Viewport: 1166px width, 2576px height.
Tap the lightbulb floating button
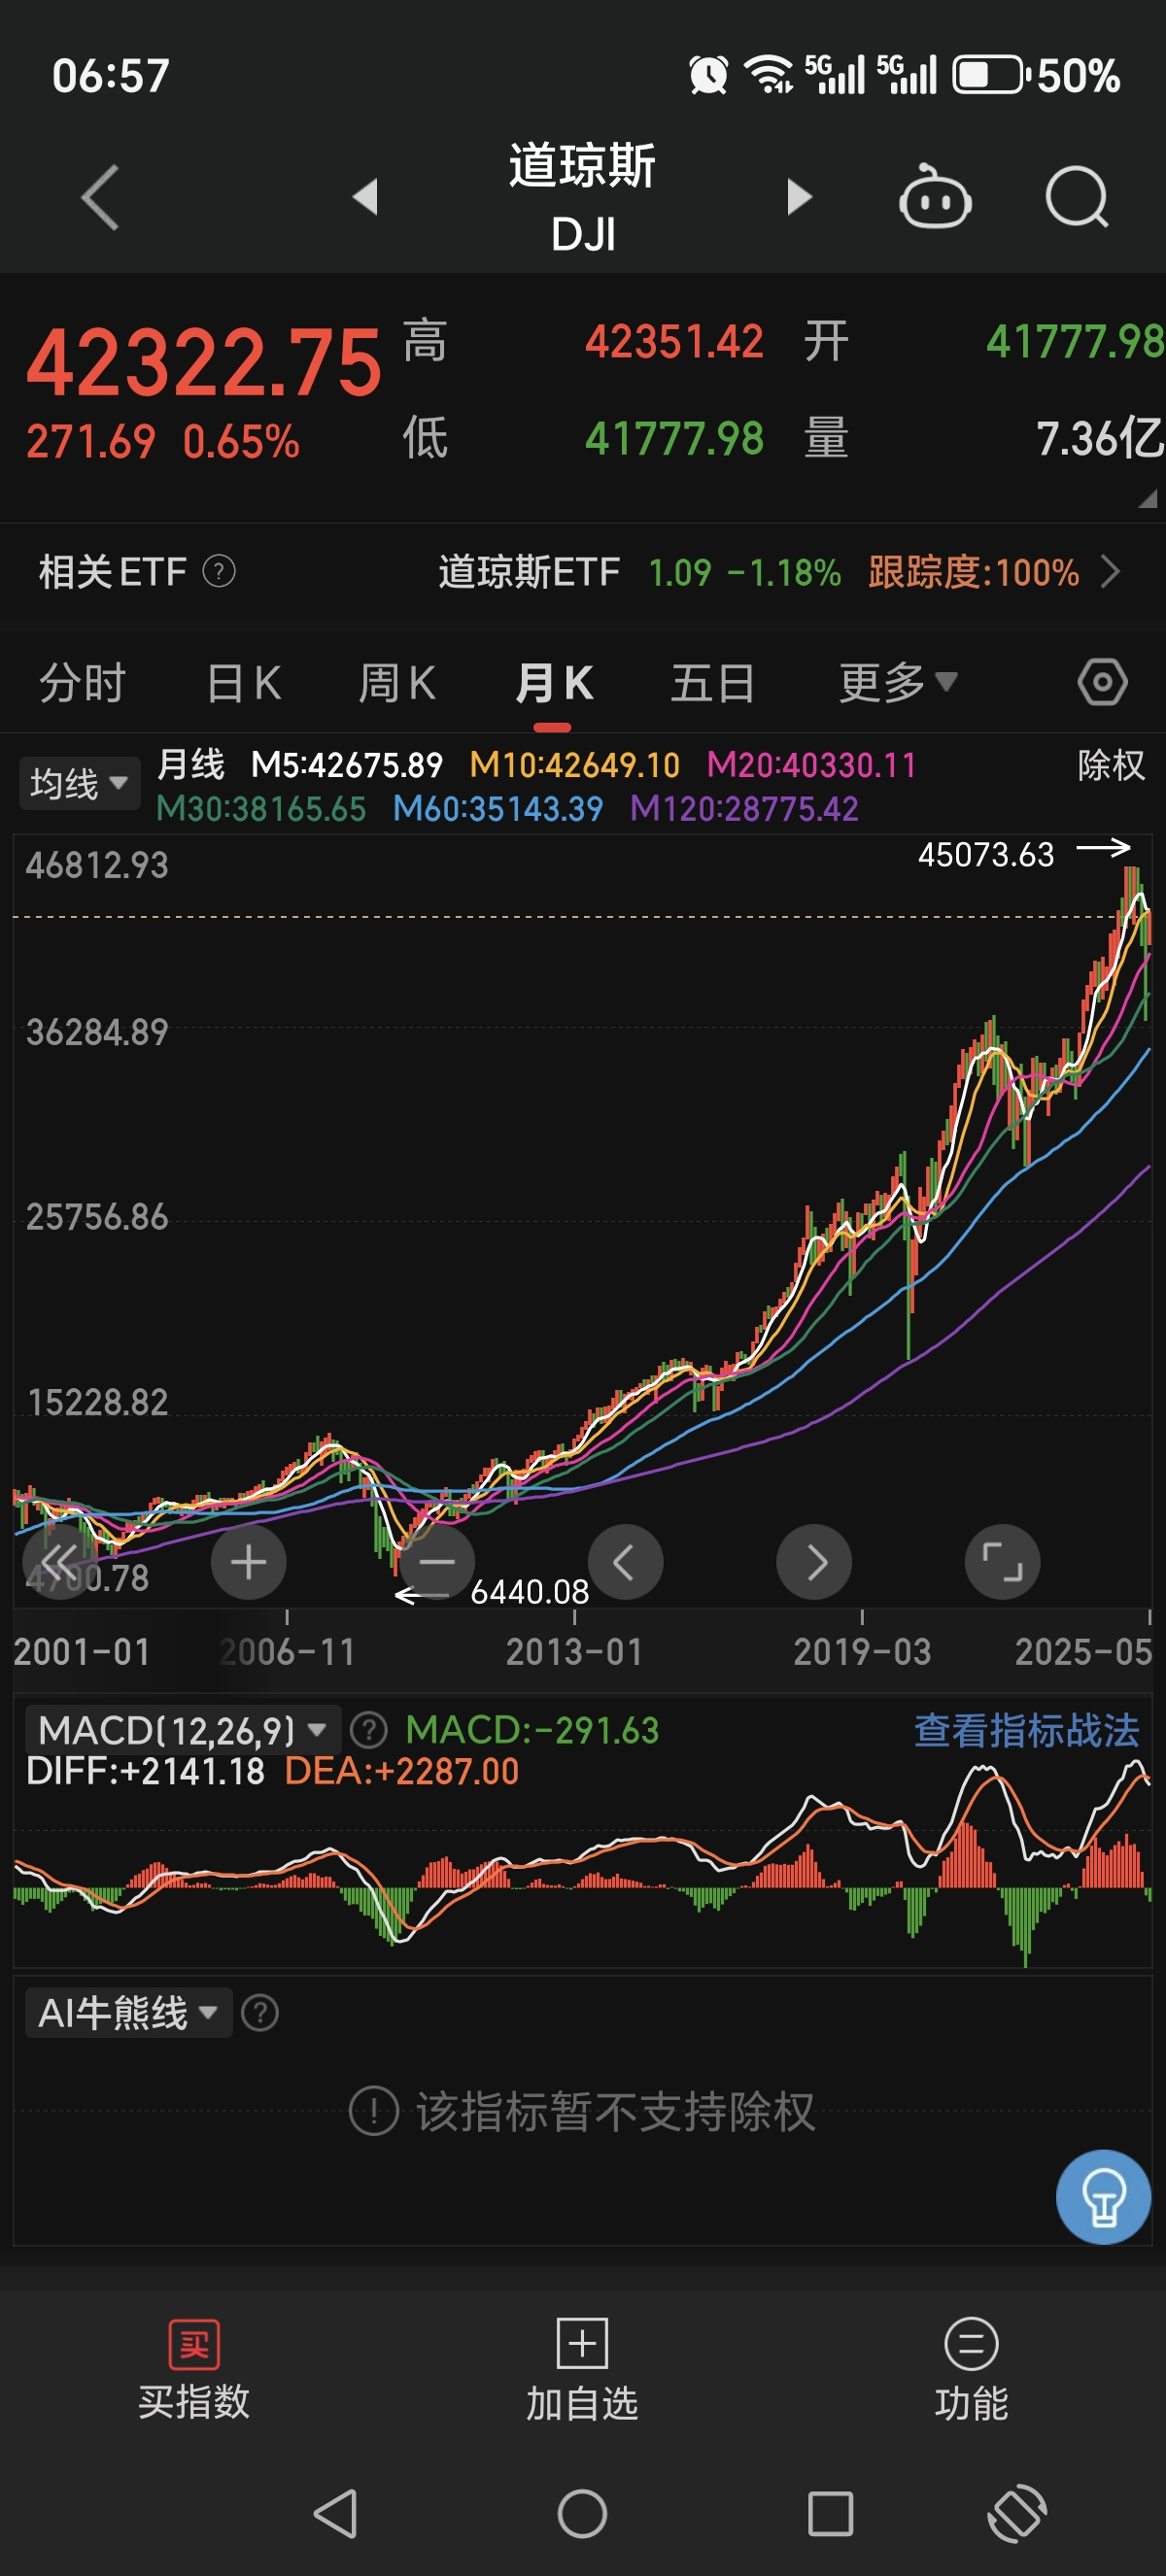pyautogui.click(x=1103, y=2197)
